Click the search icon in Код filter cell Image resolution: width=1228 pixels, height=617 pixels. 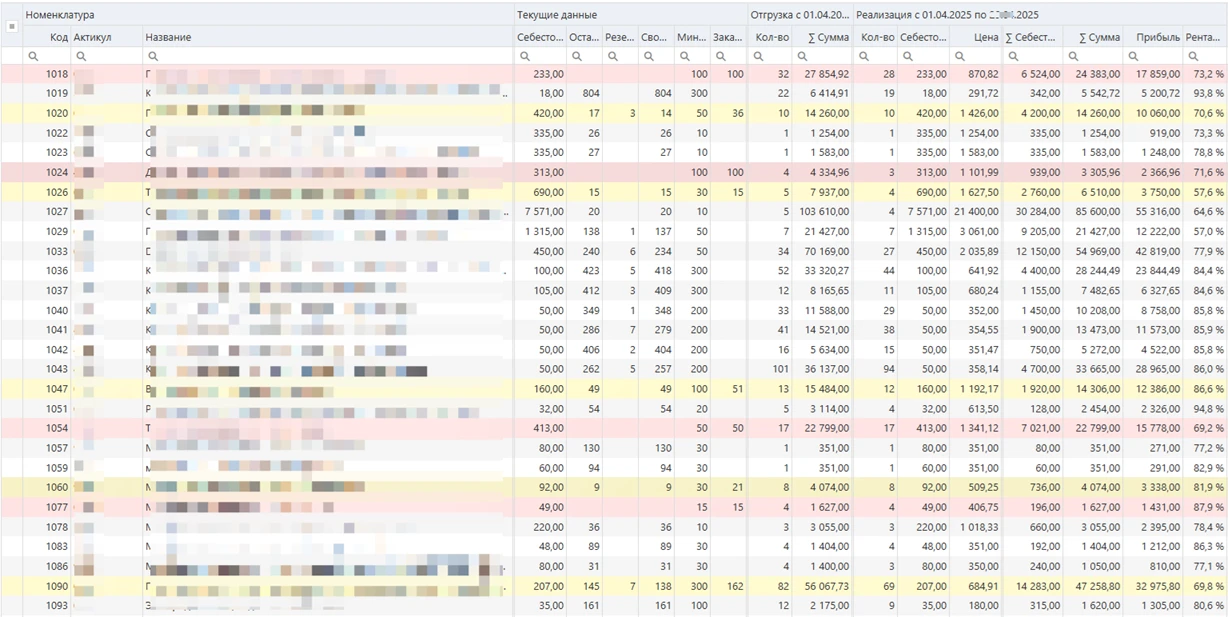tap(33, 57)
